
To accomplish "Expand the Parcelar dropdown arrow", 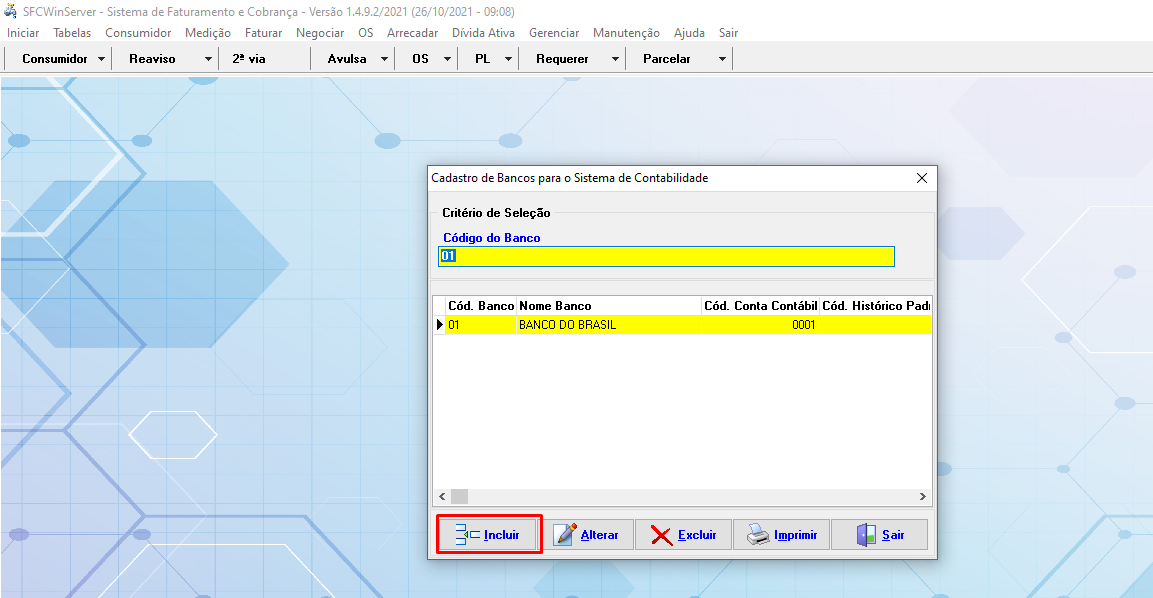I will pyautogui.click(x=722, y=59).
